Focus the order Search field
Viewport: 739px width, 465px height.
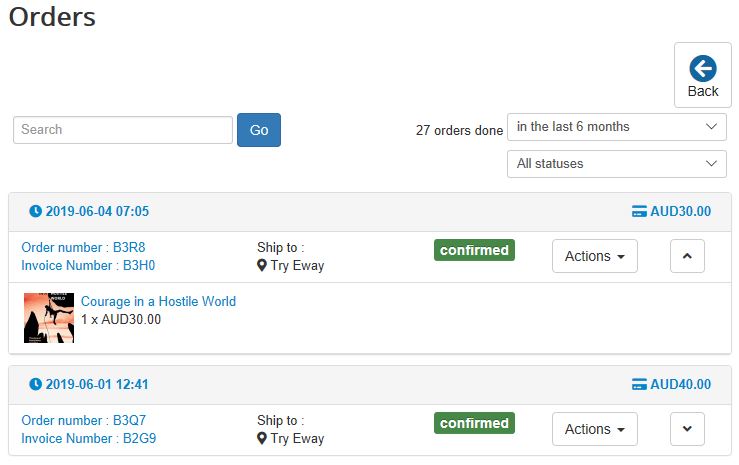[123, 130]
